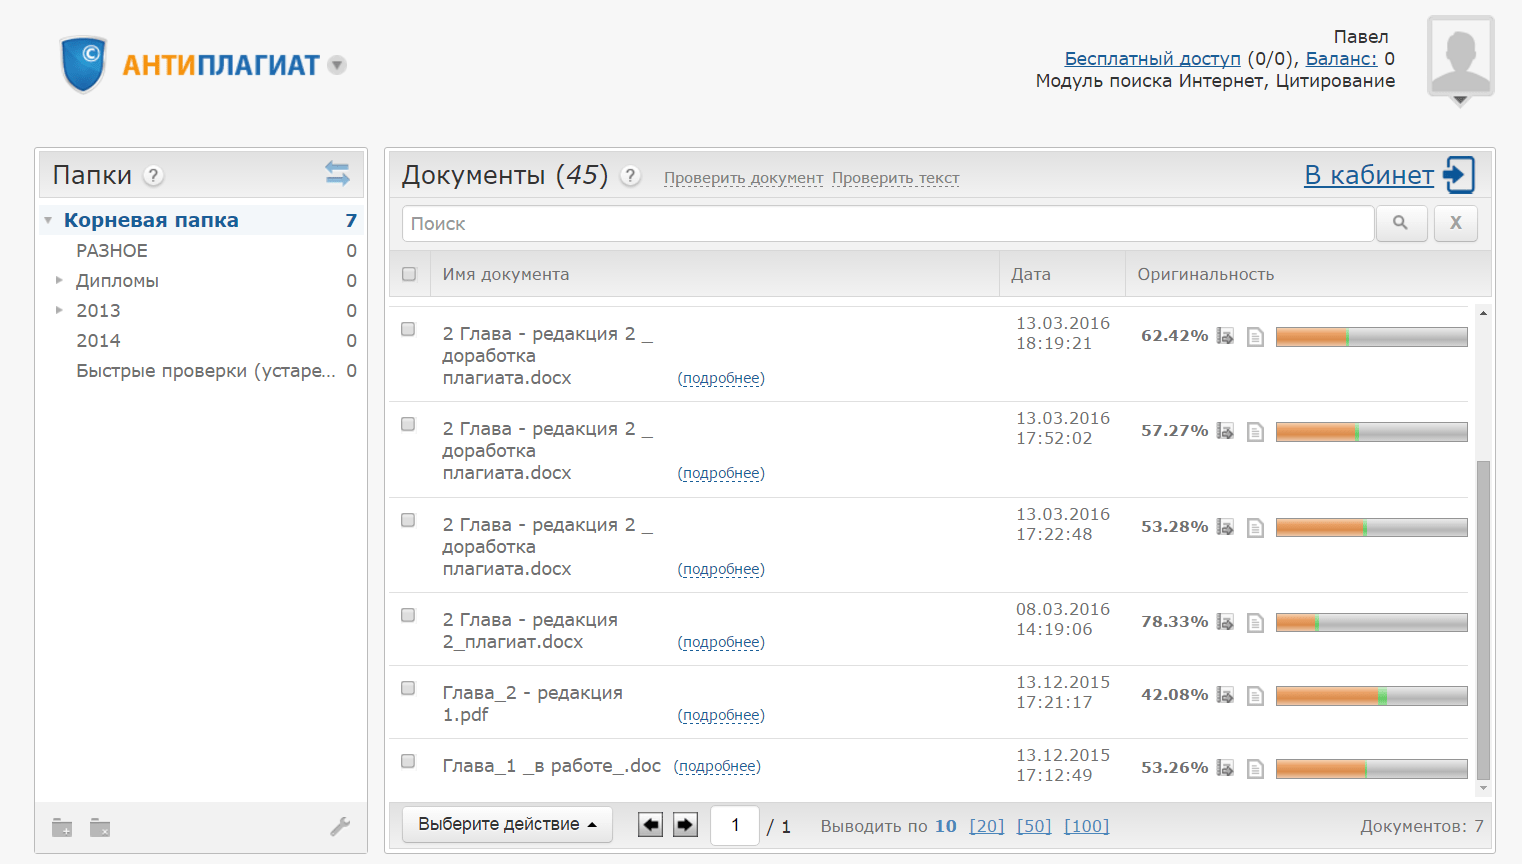Screen dimensions: 1522x864
Task: Sort by the Имя документа column
Action: point(506,274)
